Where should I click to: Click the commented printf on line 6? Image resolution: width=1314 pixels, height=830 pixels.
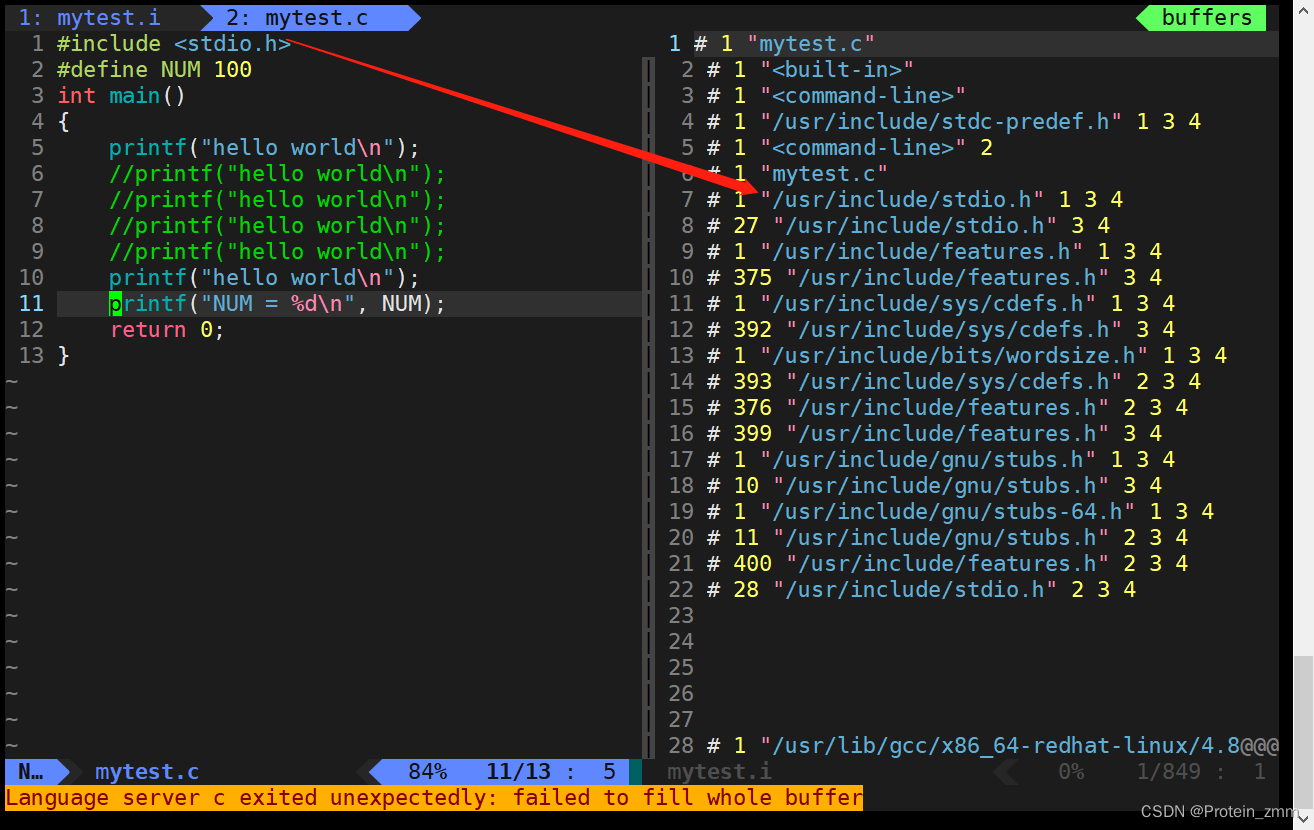click(x=278, y=174)
